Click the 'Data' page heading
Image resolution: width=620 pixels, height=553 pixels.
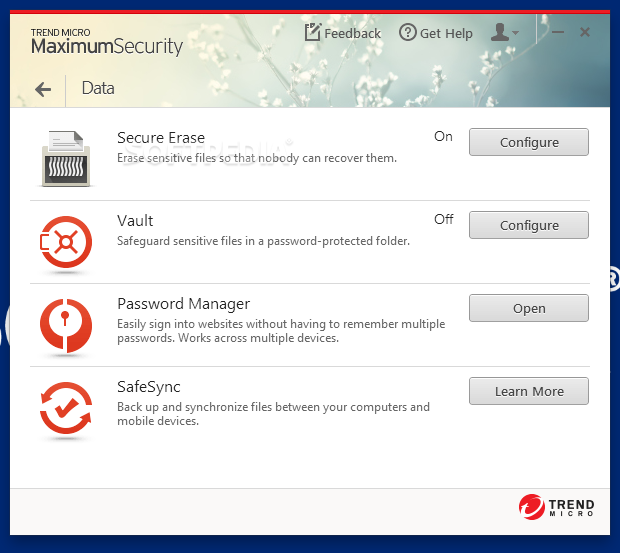tap(98, 88)
